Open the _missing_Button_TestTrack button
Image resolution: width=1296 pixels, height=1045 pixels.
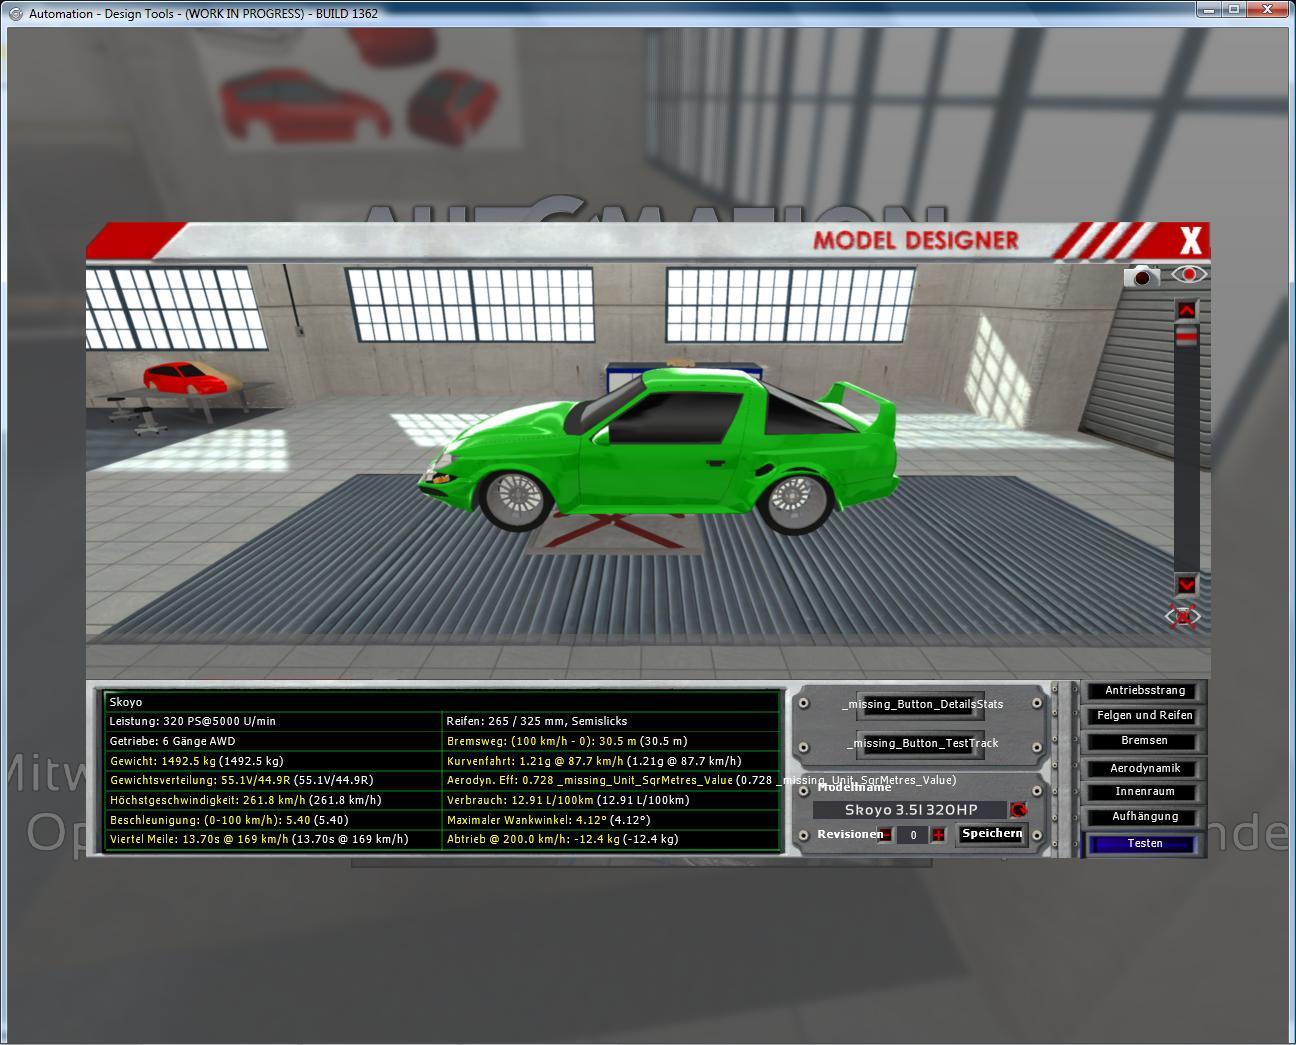click(921, 743)
